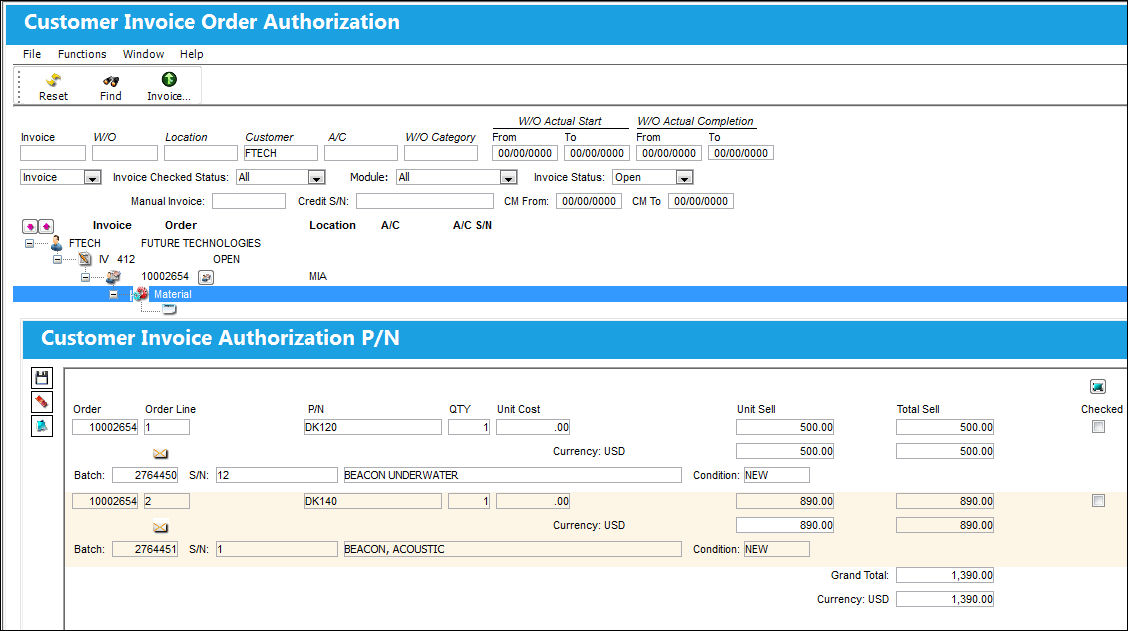1128x631 pixels.
Task: Collapse the FTECH customer tree node
Action: pos(29,244)
